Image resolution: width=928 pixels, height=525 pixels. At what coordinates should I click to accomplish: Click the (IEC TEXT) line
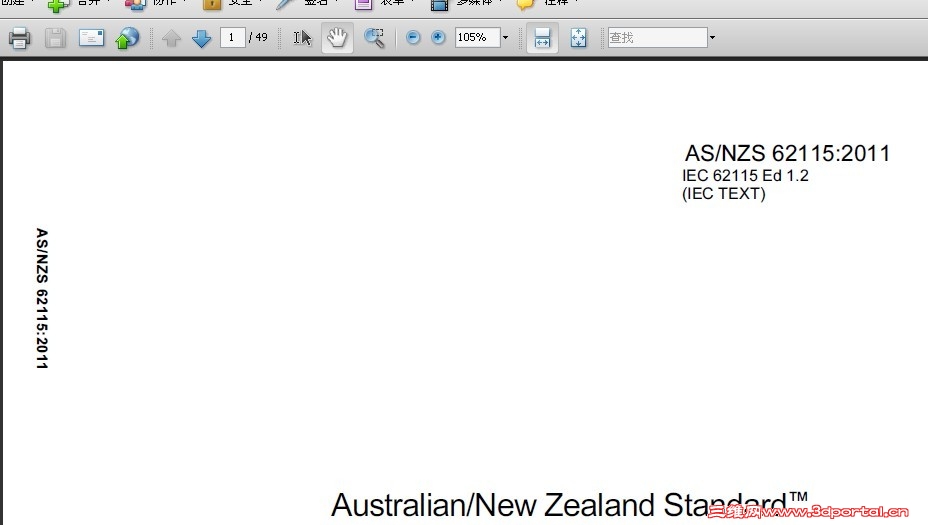tap(724, 194)
